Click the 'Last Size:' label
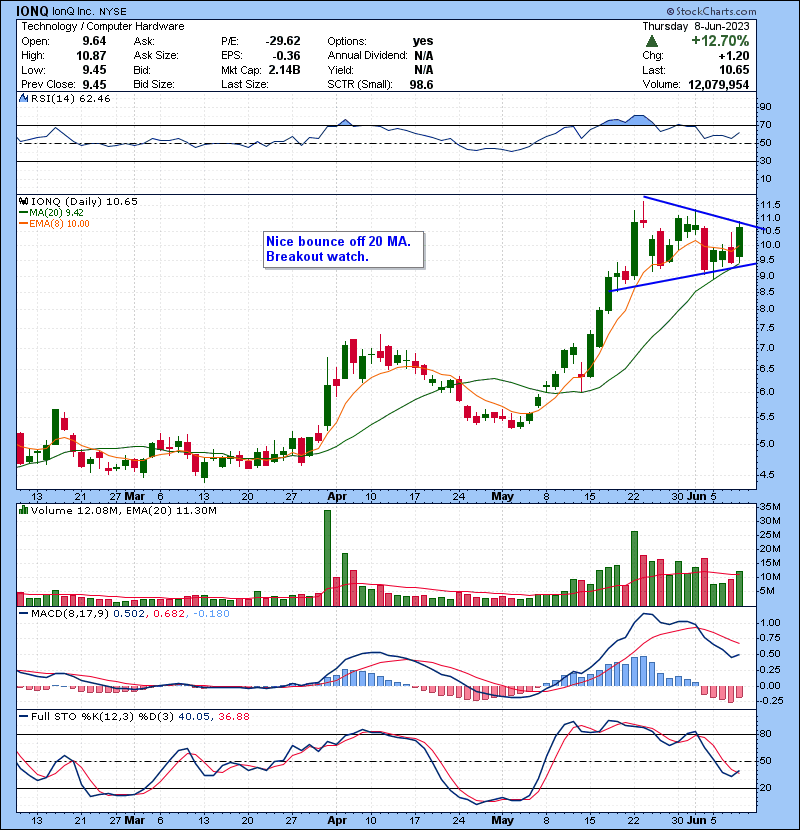 point(245,84)
